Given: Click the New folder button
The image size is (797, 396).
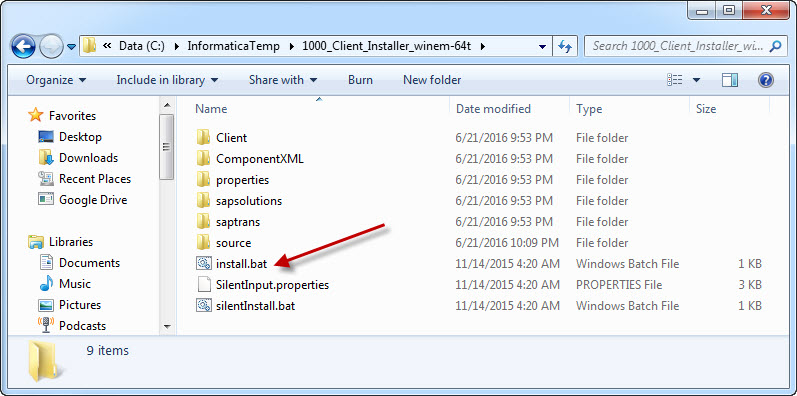Looking at the screenshot, I should (x=432, y=80).
